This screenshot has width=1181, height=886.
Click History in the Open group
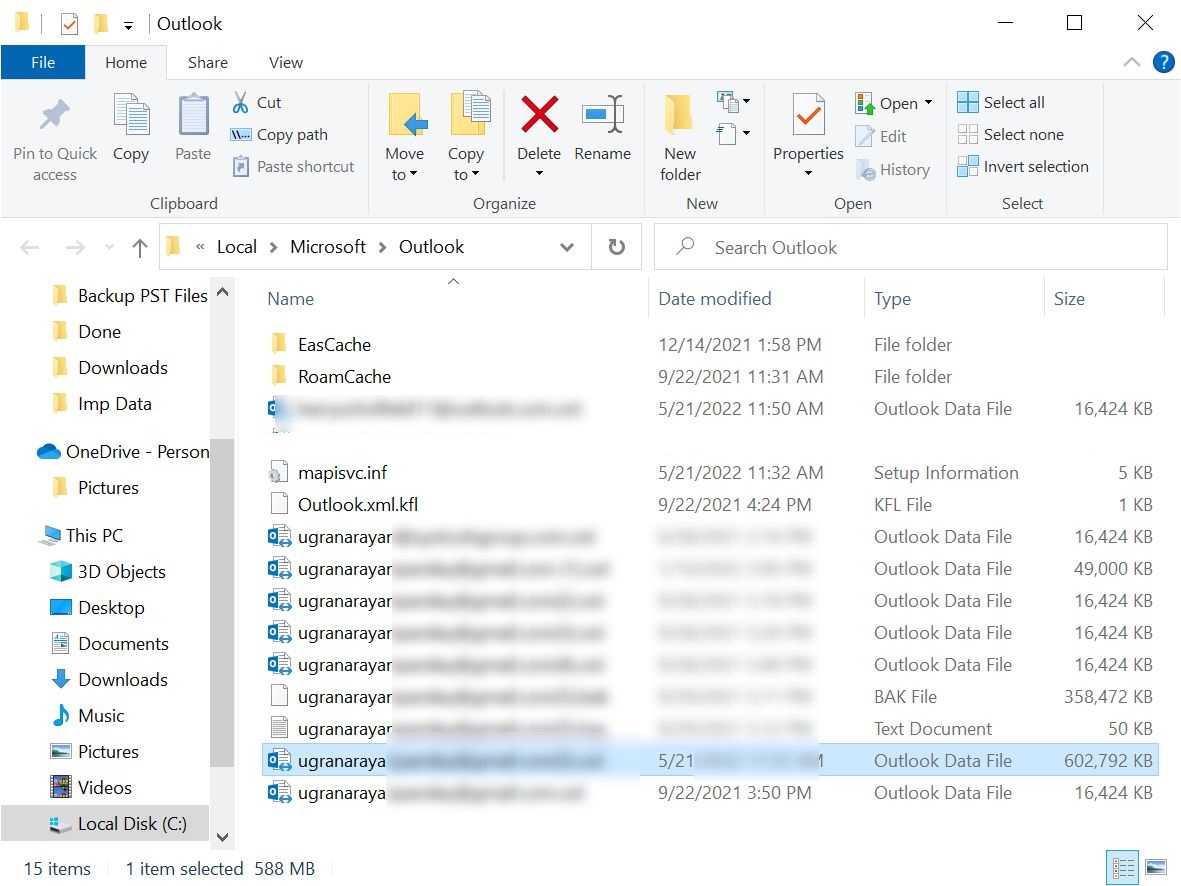893,170
